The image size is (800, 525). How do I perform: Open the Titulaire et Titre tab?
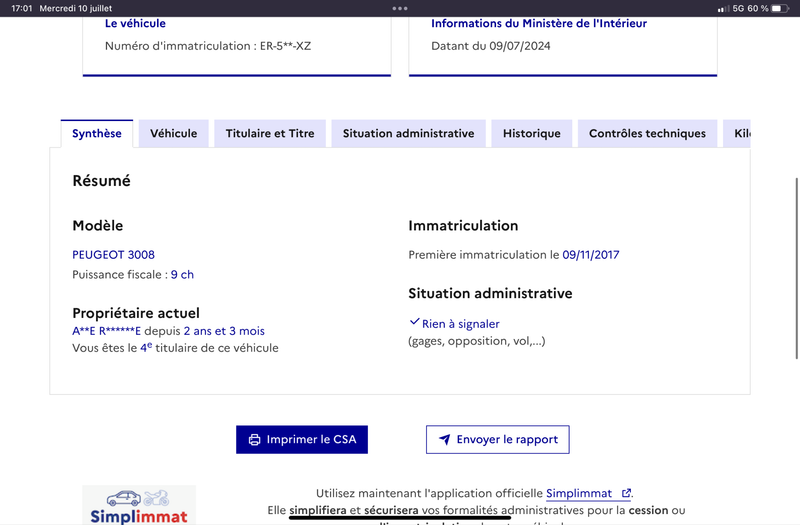[270, 133]
